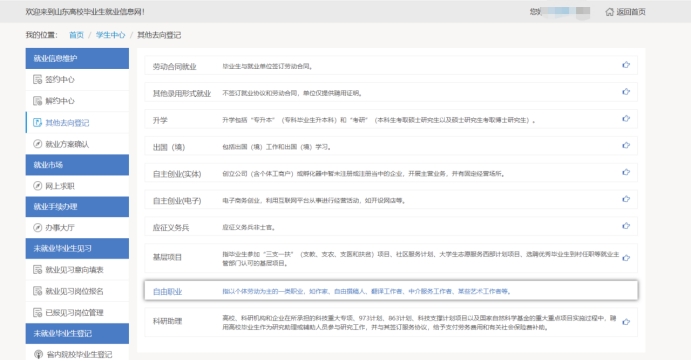Viewport: 691px width, 361px height.
Task: Open 学生中心 breadcrumb link
Action: (x=111, y=35)
